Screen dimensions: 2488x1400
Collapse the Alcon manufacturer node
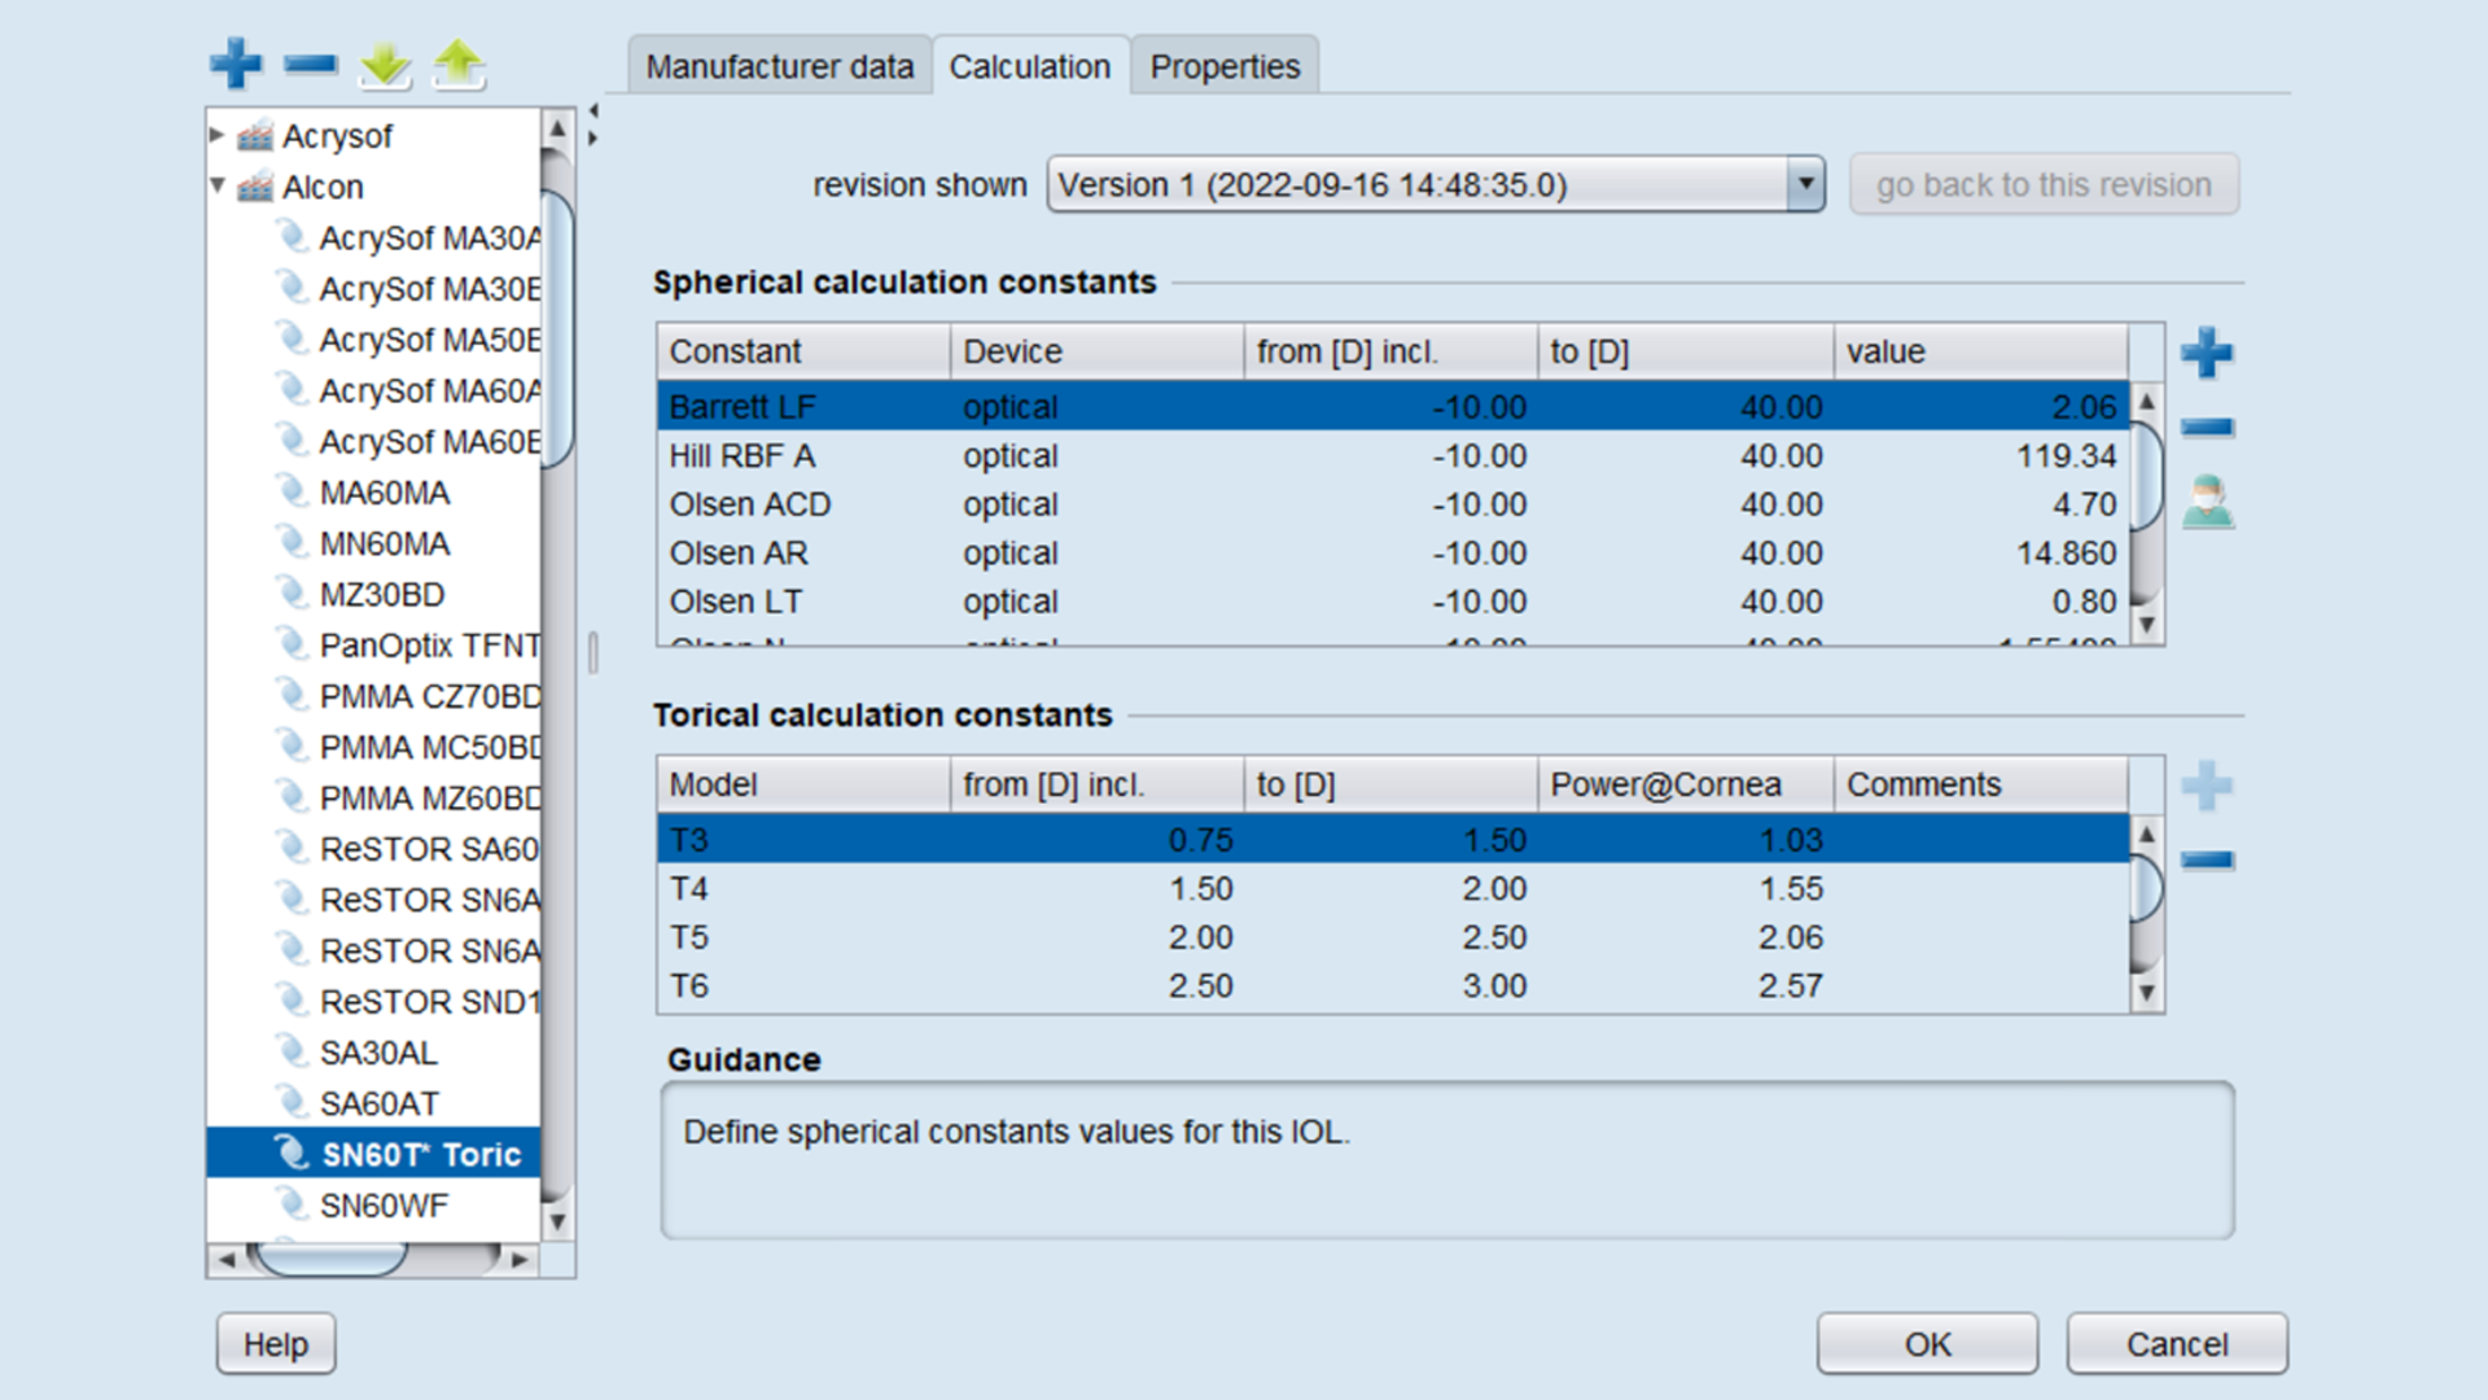point(219,186)
